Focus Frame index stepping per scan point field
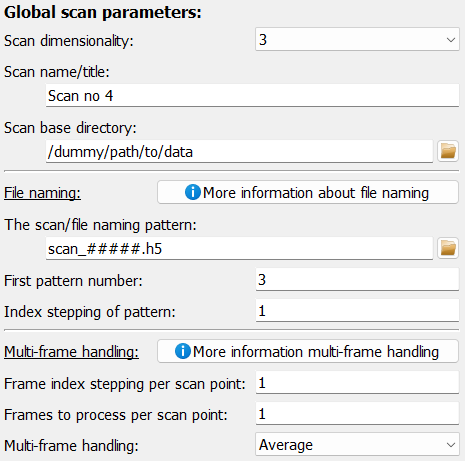The height and width of the screenshot is (461, 465). (x=357, y=383)
